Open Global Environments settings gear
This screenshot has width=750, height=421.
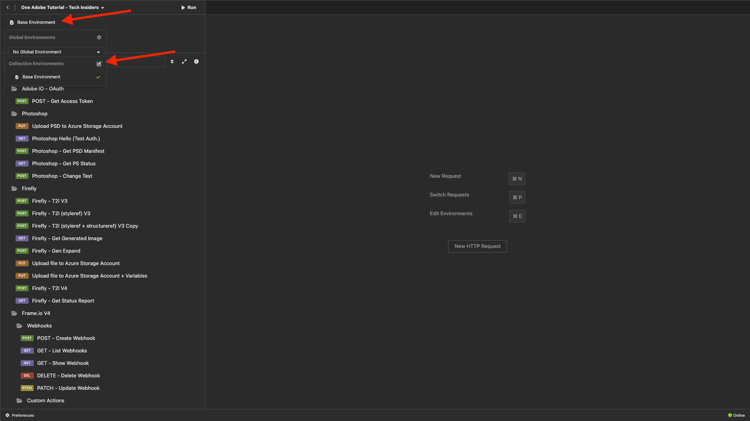pos(99,37)
